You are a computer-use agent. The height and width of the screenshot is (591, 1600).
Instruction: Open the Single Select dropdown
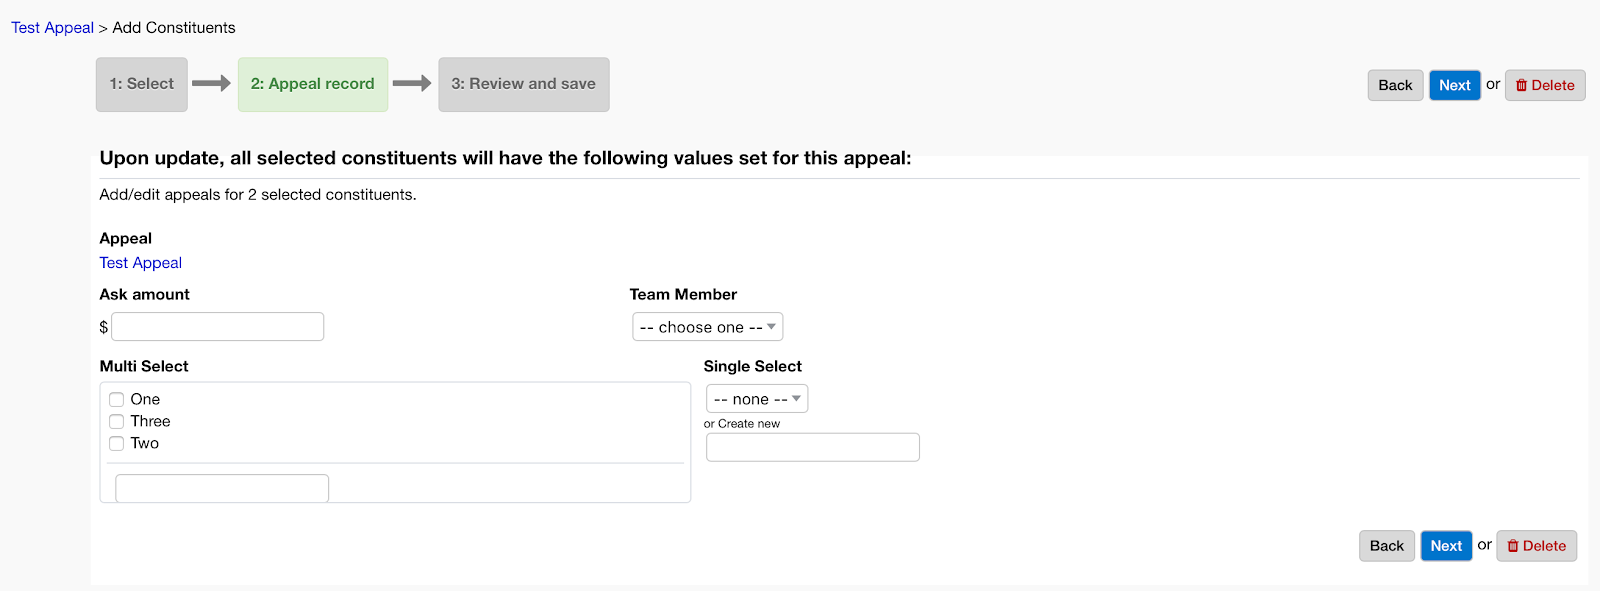coord(756,399)
